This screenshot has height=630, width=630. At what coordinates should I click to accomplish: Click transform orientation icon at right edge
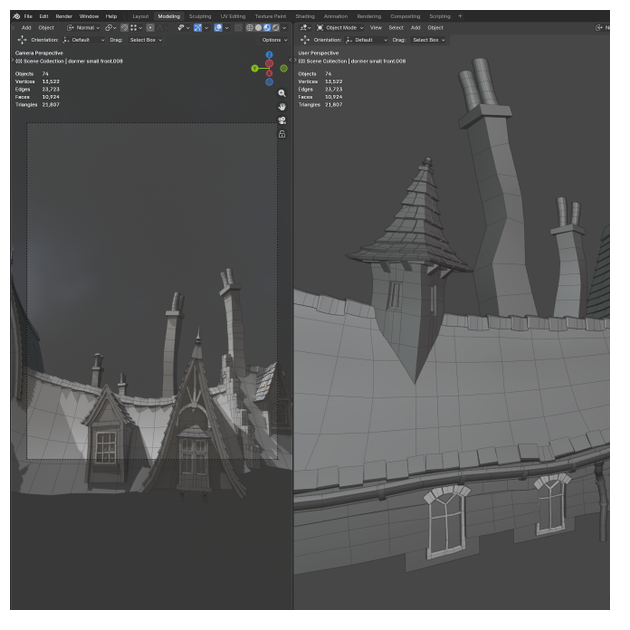(599, 28)
